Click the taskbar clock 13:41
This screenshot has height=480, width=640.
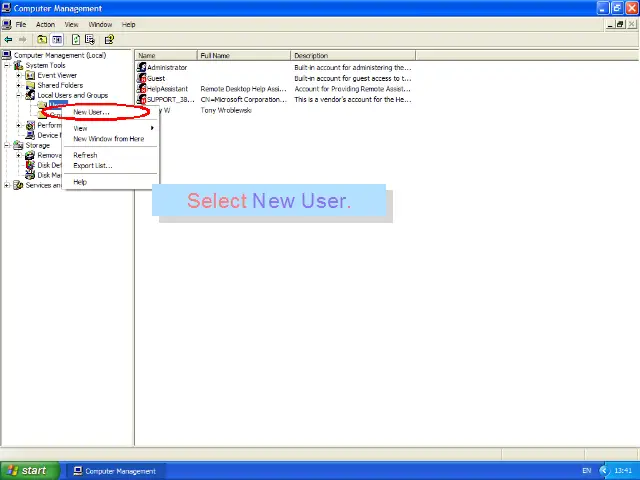pyautogui.click(x=623, y=471)
